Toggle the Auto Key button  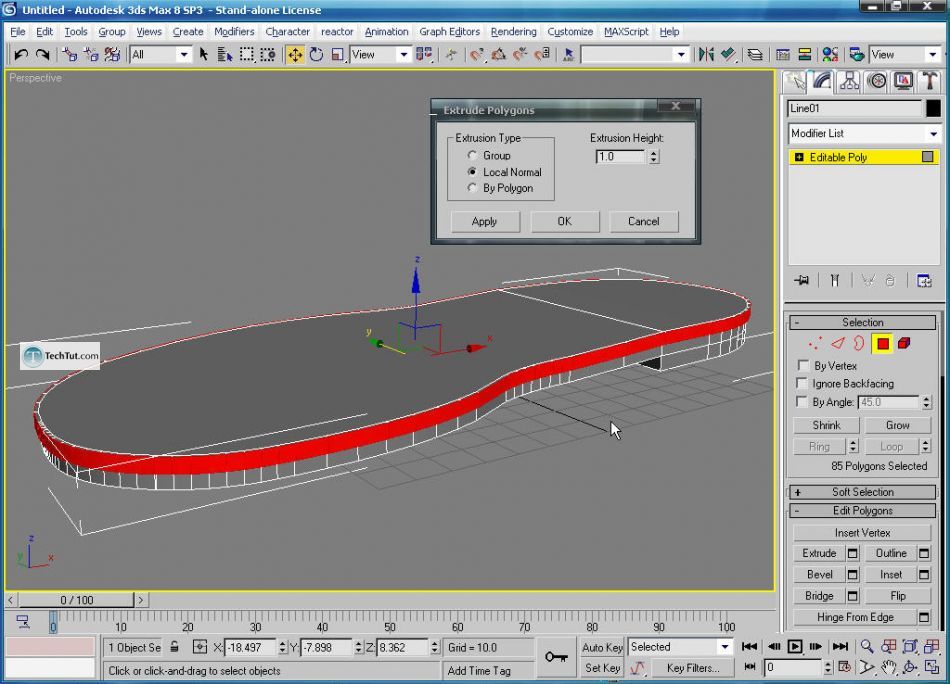pos(602,647)
